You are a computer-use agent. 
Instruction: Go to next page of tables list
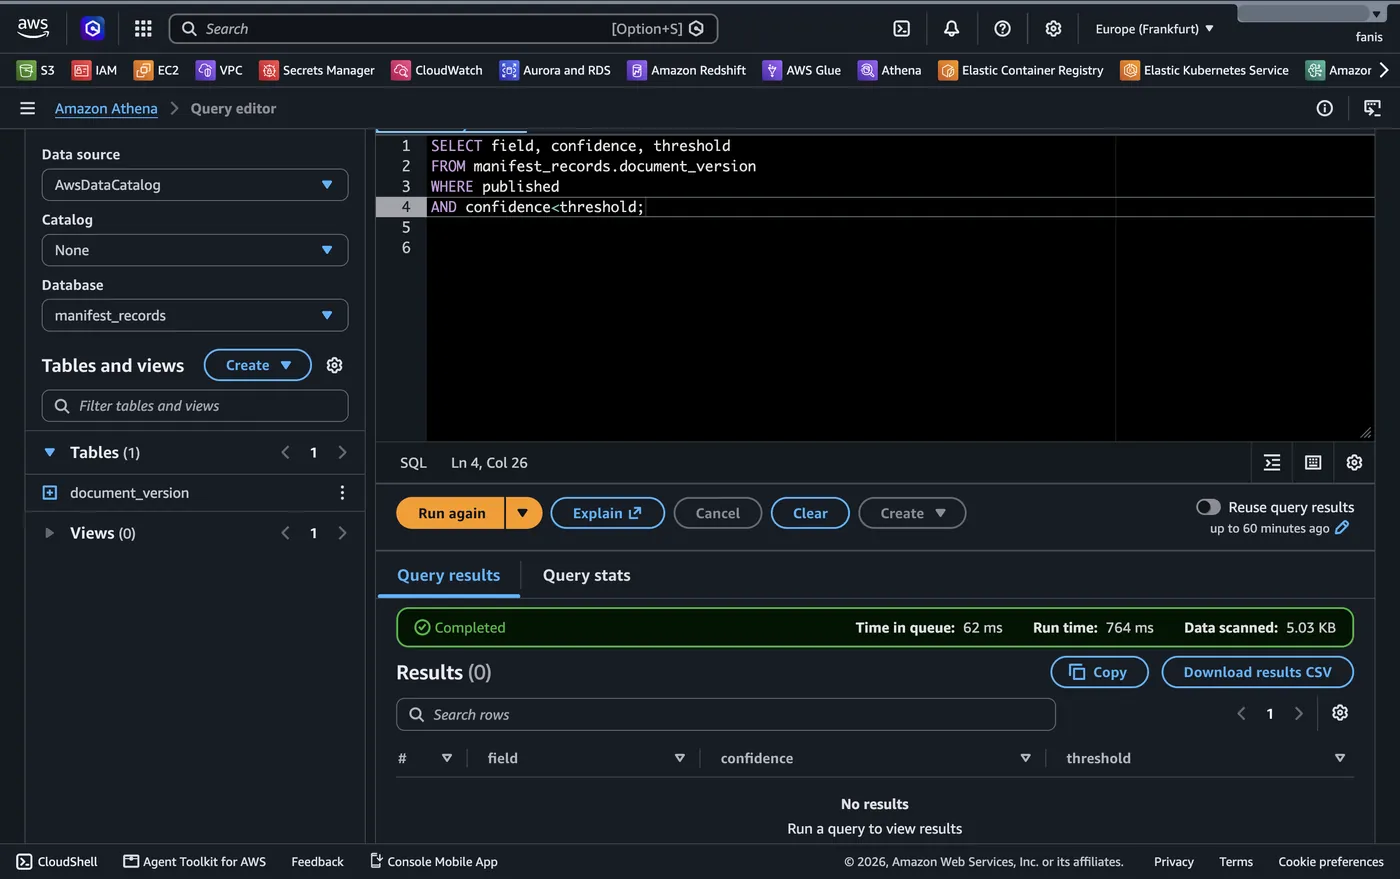342,452
